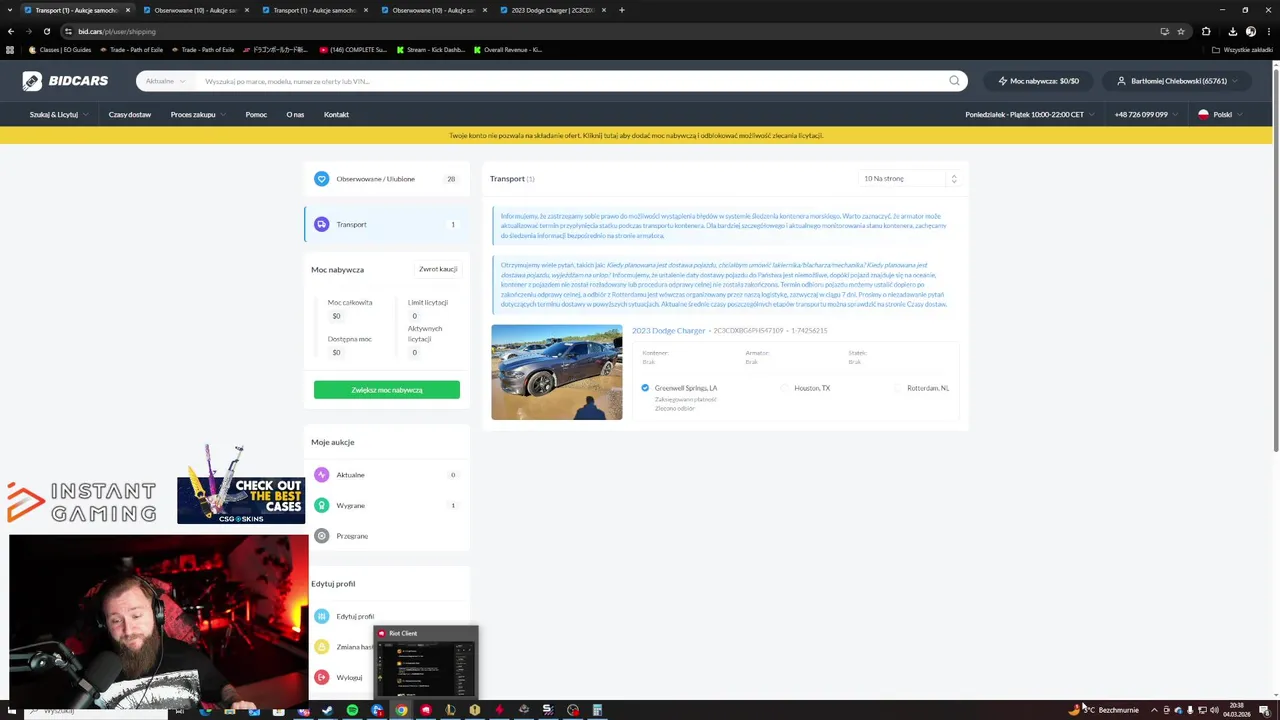
Task: Click the Chrome icon in taskbar
Action: point(401,710)
